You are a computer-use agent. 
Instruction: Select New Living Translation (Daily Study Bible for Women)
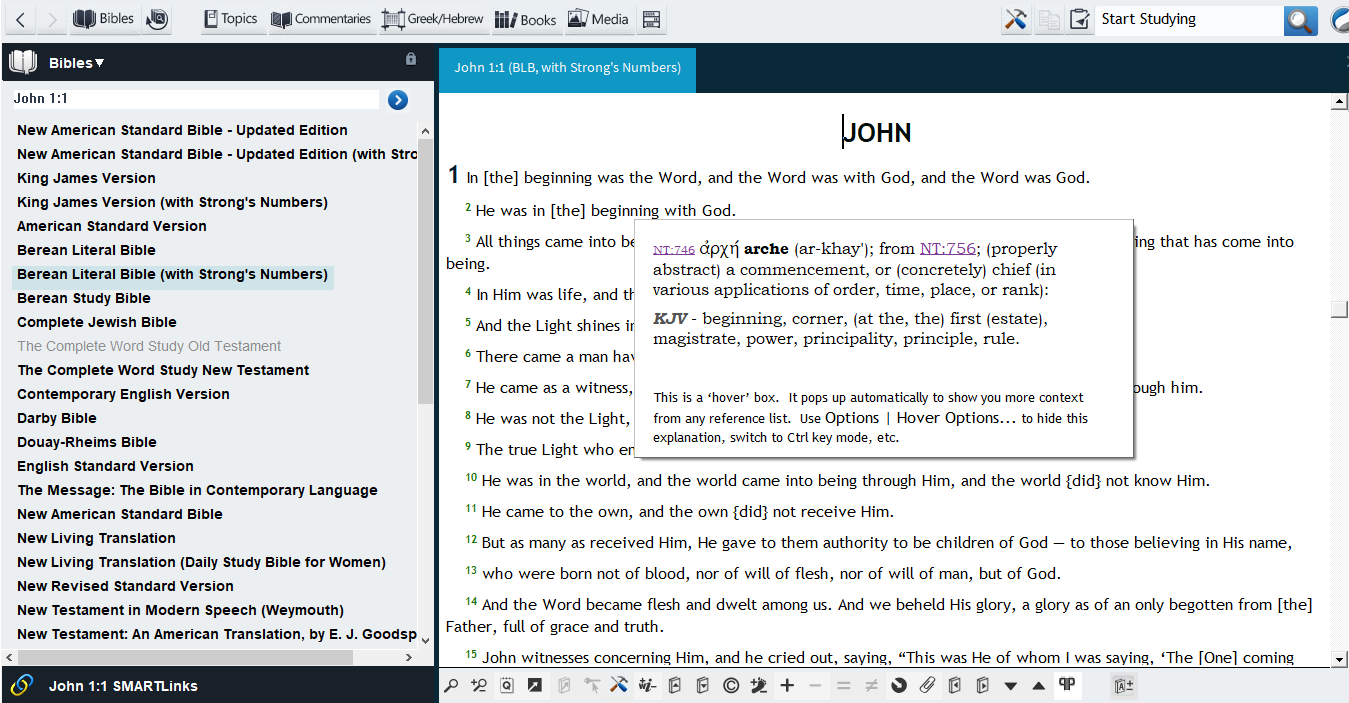pyautogui.click(x=201, y=562)
